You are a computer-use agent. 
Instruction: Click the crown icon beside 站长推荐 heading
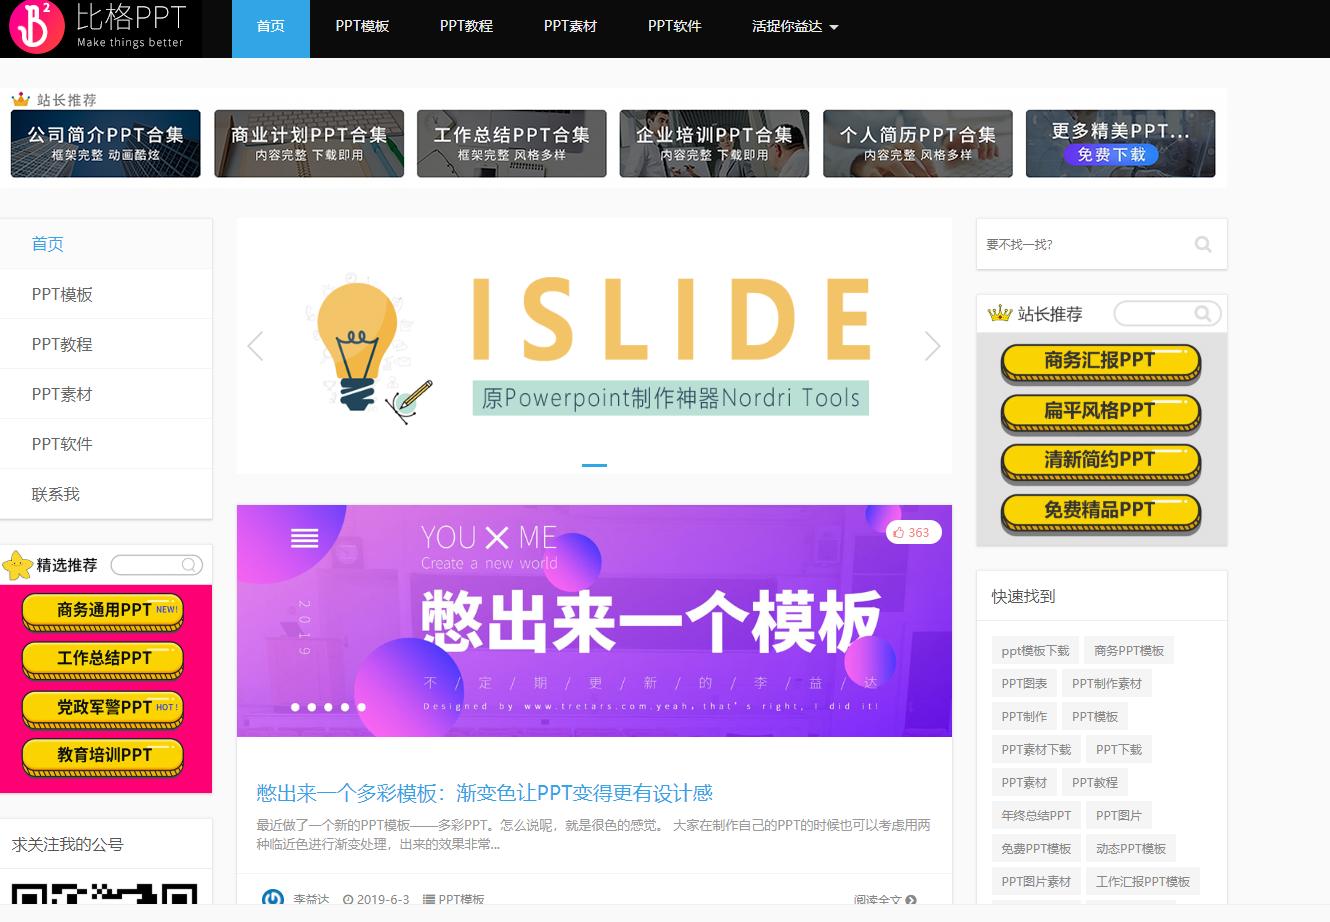(1000, 313)
